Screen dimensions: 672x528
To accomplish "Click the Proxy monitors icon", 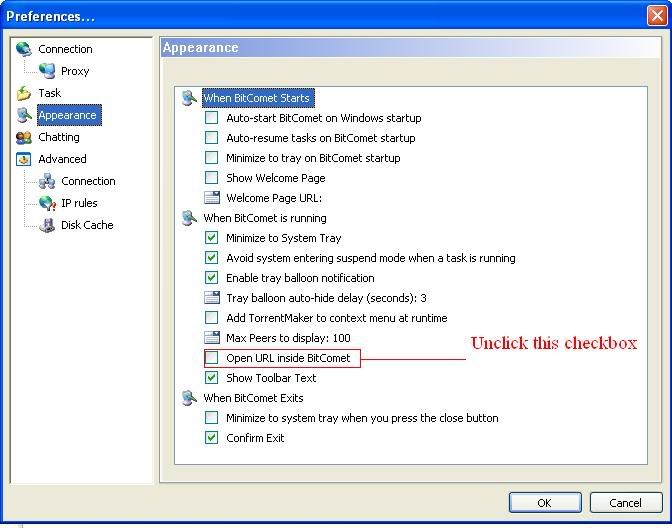I will 47,71.
